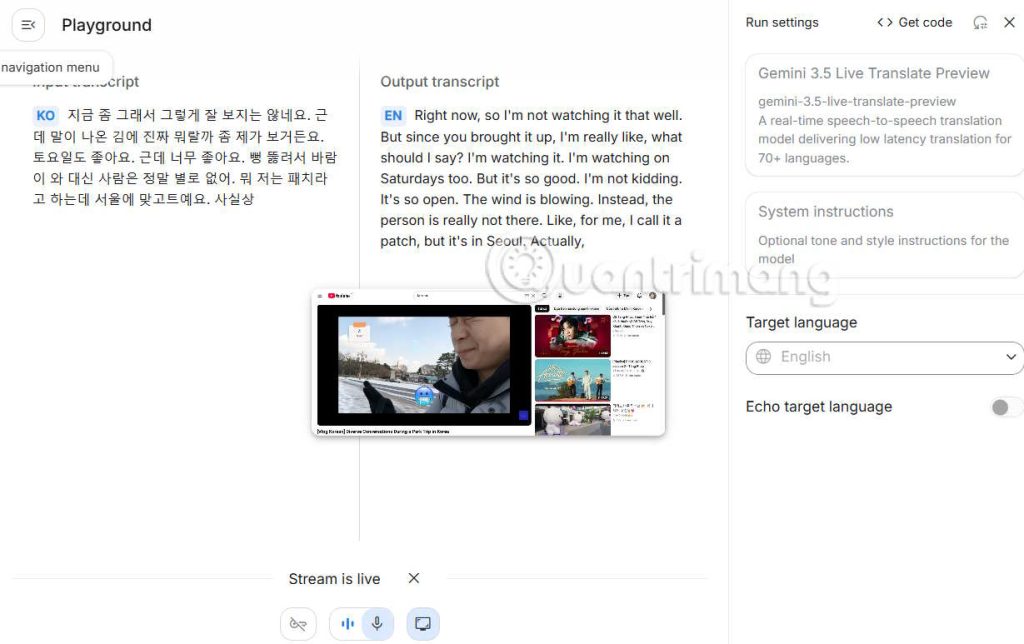1024x644 pixels.
Task: Click the Korean input transcript paragraph
Action: tap(185, 157)
